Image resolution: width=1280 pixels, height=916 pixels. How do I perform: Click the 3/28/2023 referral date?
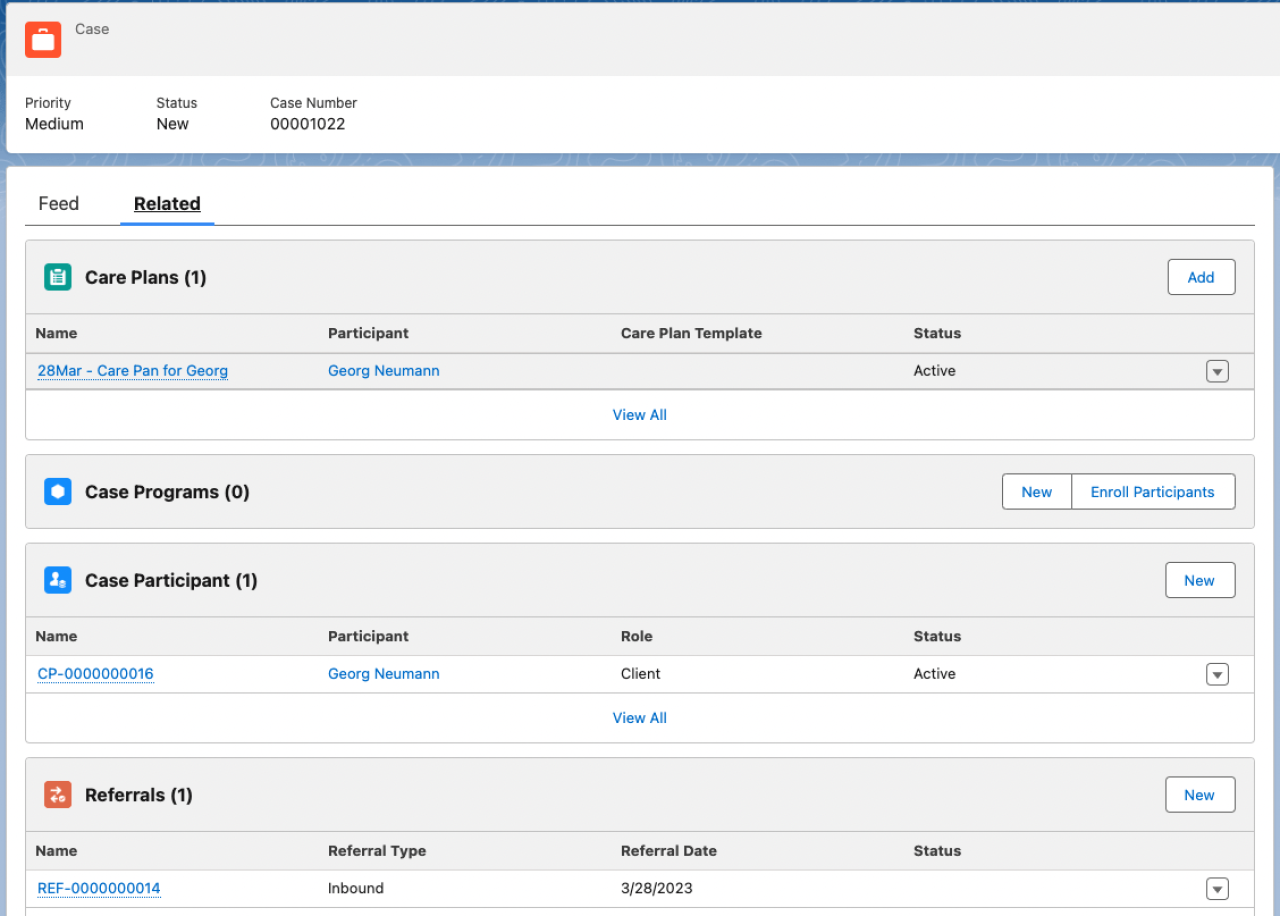click(657, 888)
